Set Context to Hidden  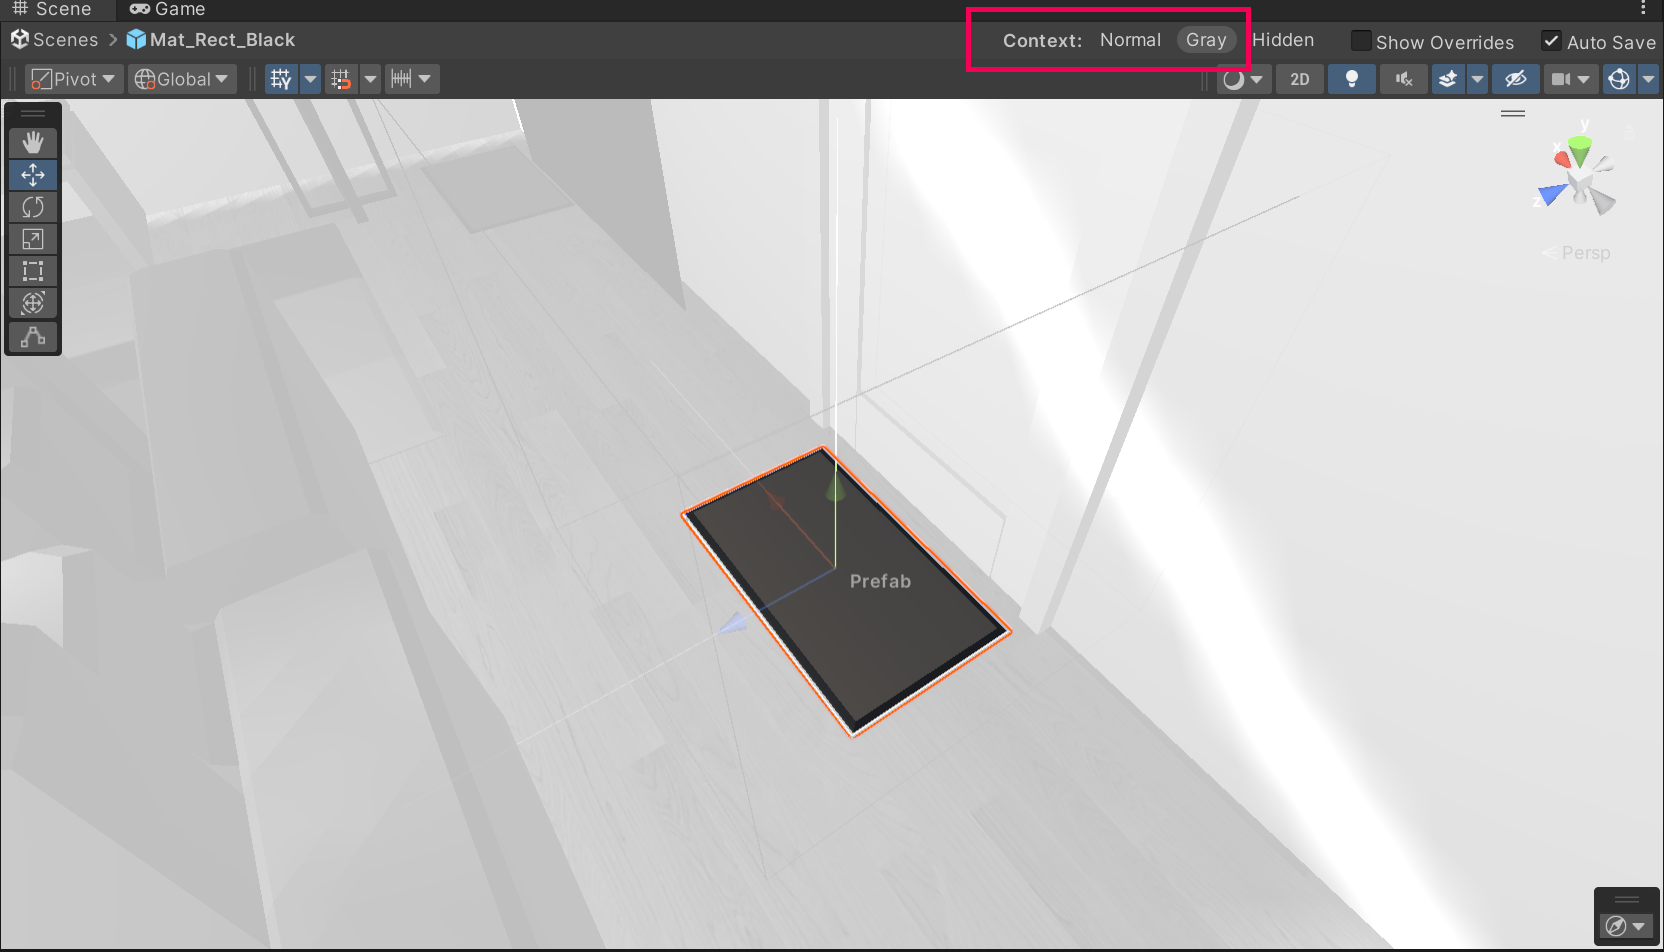(x=1283, y=40)
